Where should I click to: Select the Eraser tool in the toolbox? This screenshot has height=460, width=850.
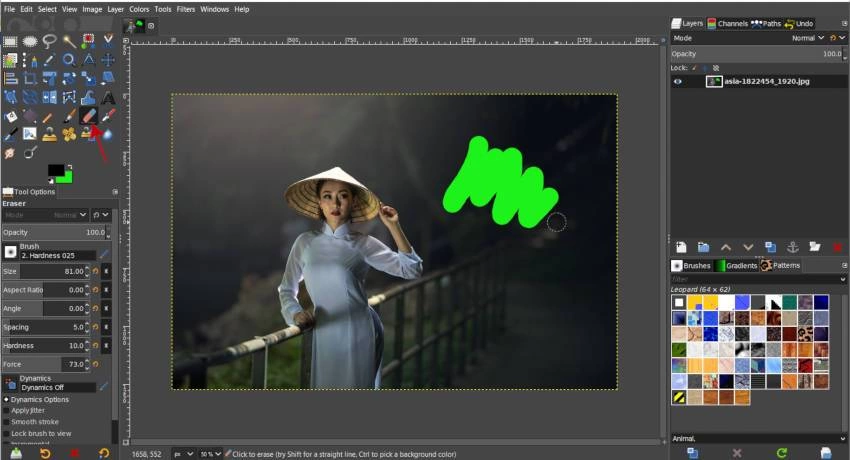point(88,116)
